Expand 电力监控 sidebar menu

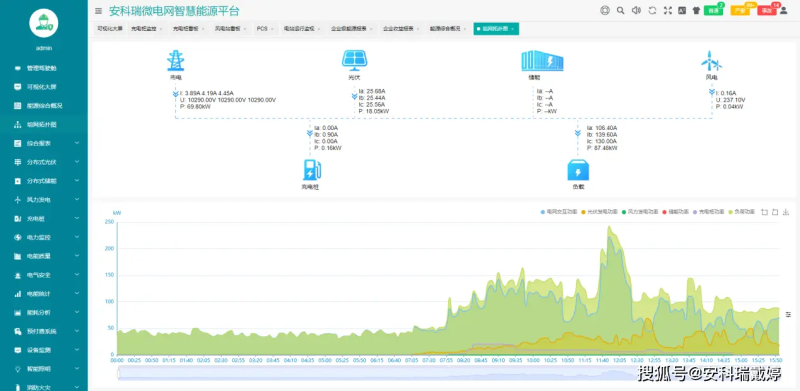click(44, 237)
